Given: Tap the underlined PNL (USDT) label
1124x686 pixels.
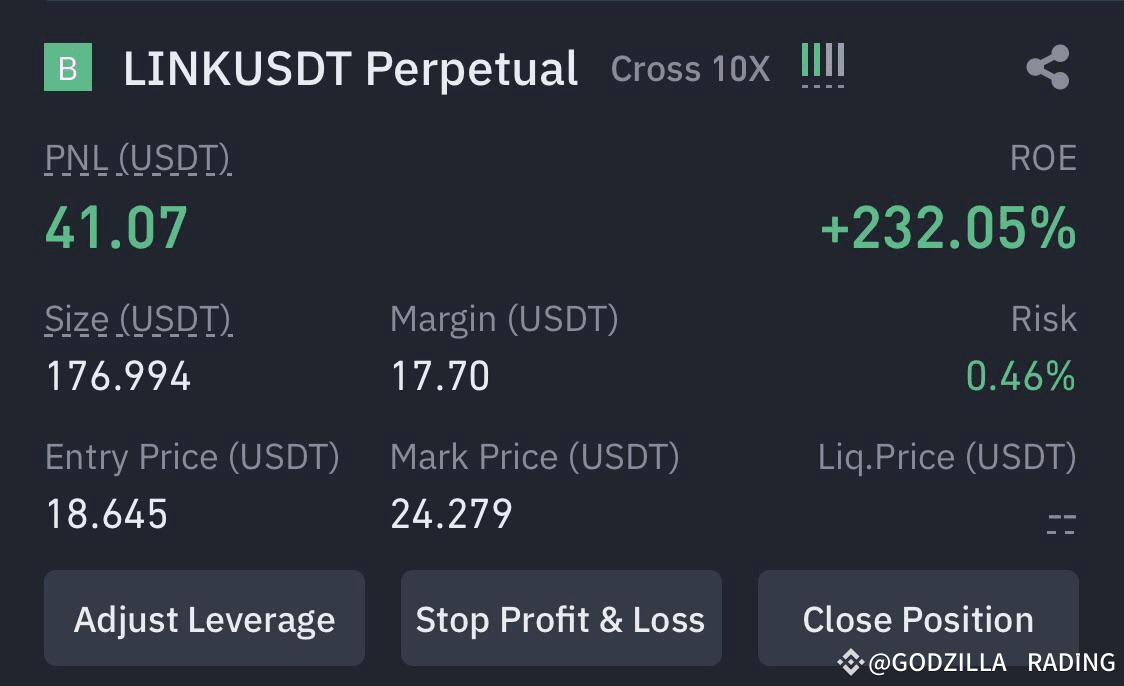Looking at the screenshot, I should click(138, 158).
